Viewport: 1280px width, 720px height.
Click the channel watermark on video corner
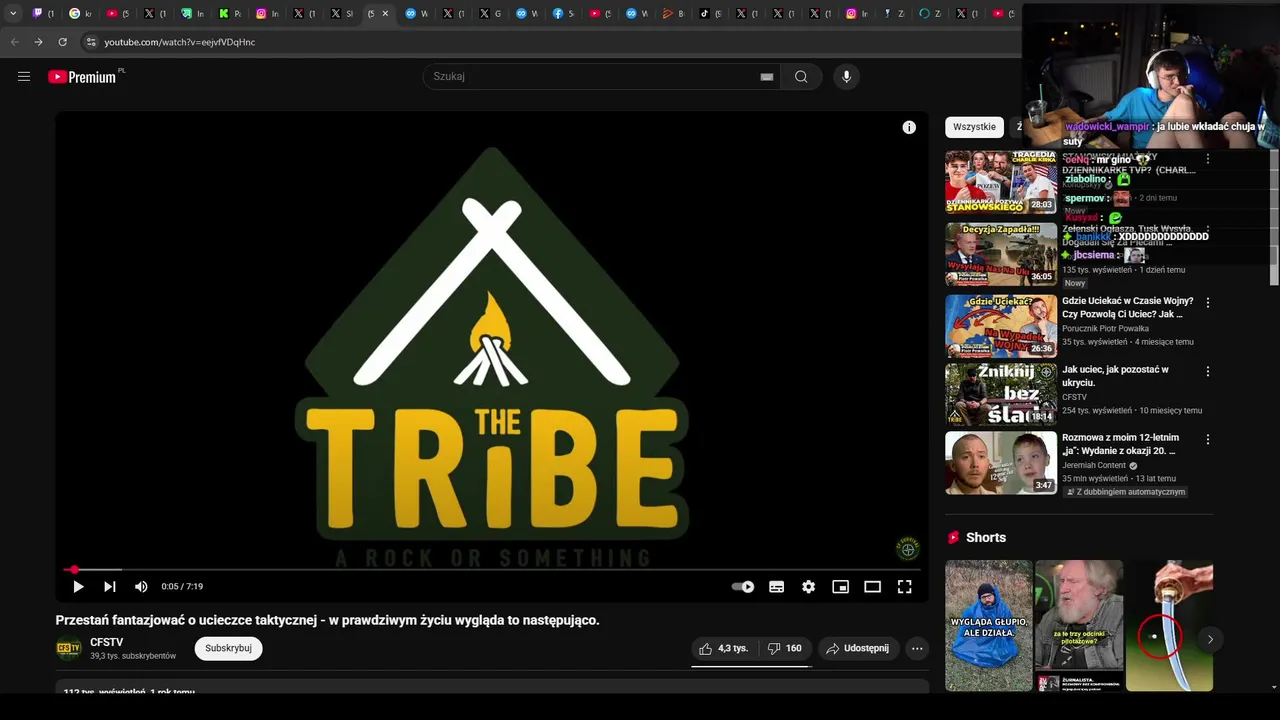907,548
